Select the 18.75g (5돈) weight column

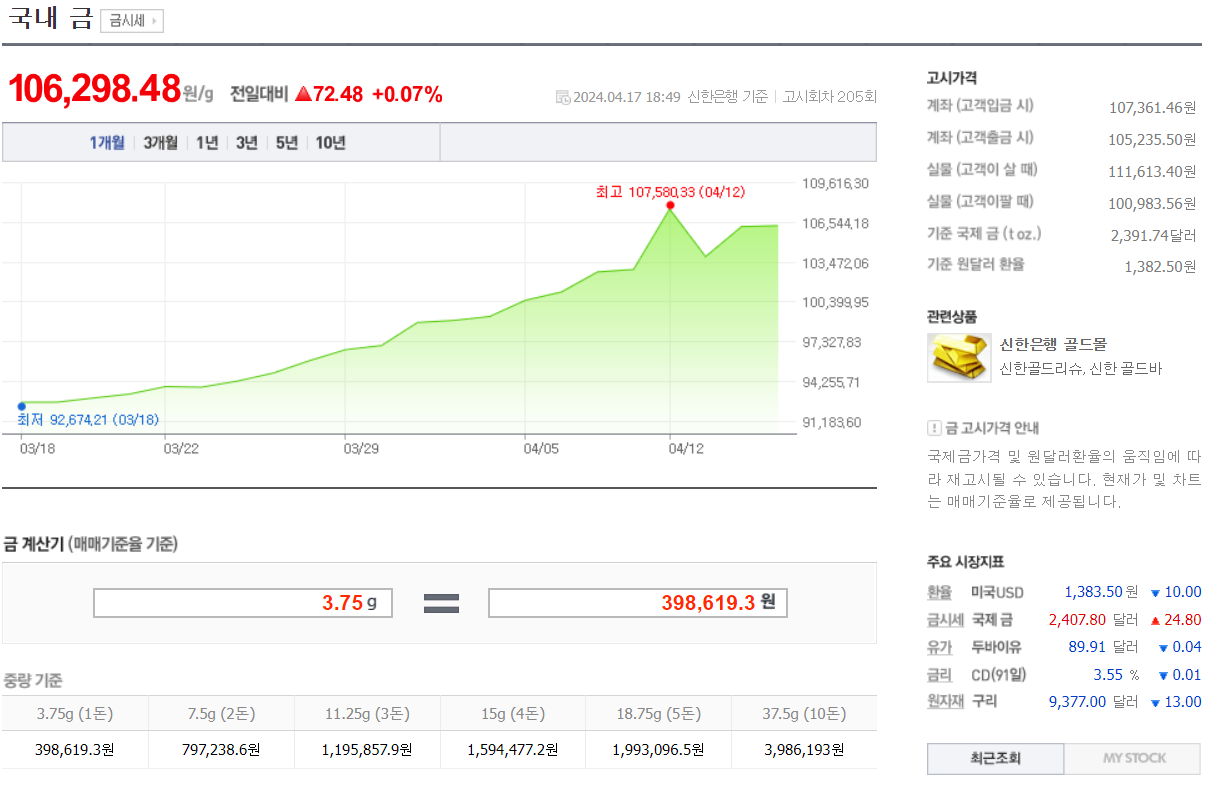(x=659, y=714)
